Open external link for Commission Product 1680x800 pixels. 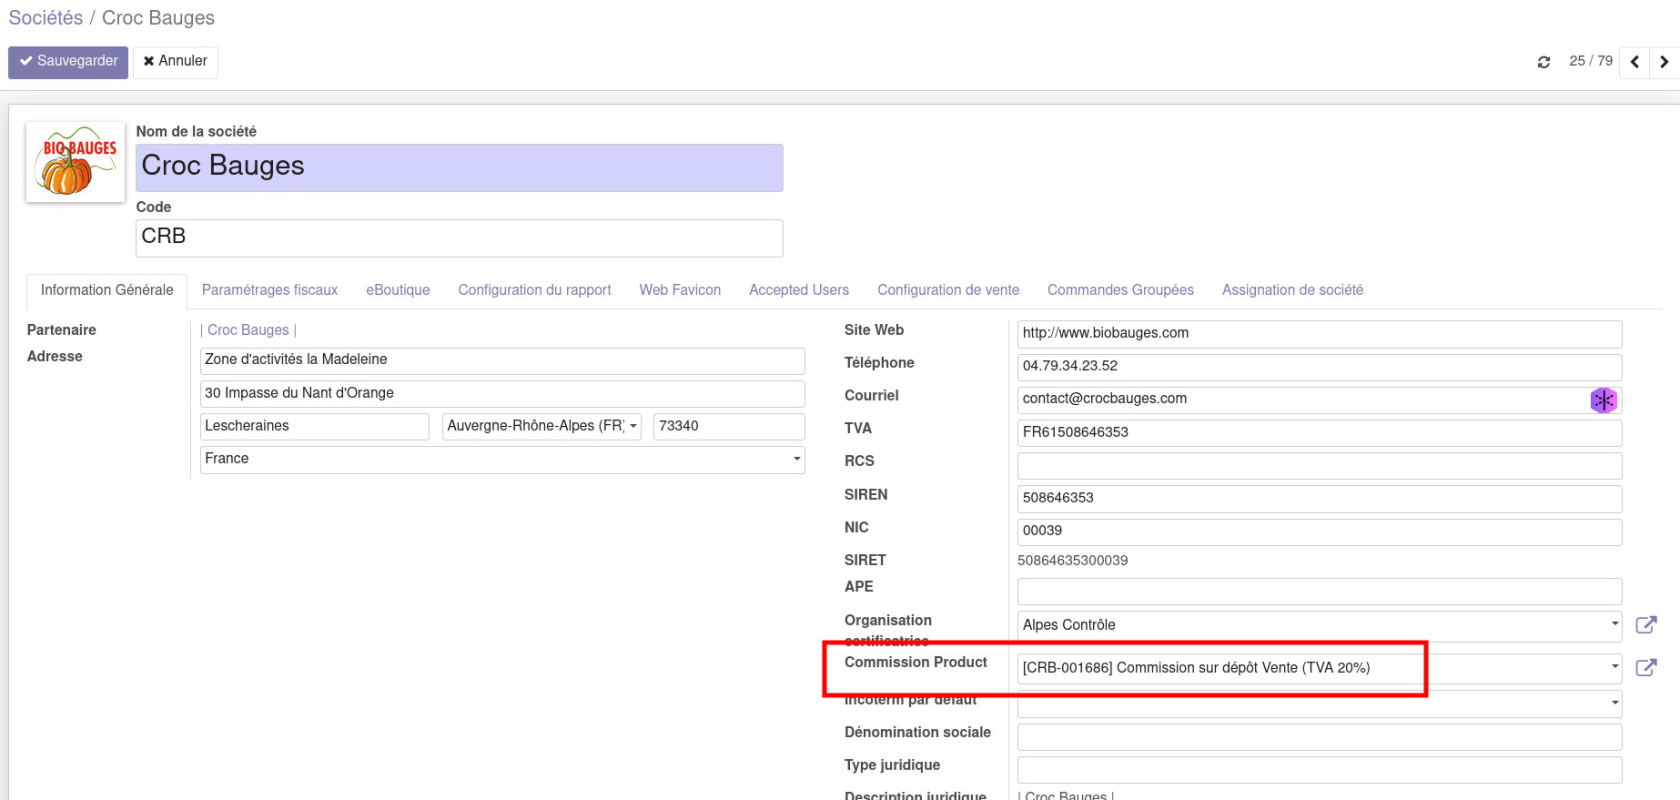(1646, 668)
